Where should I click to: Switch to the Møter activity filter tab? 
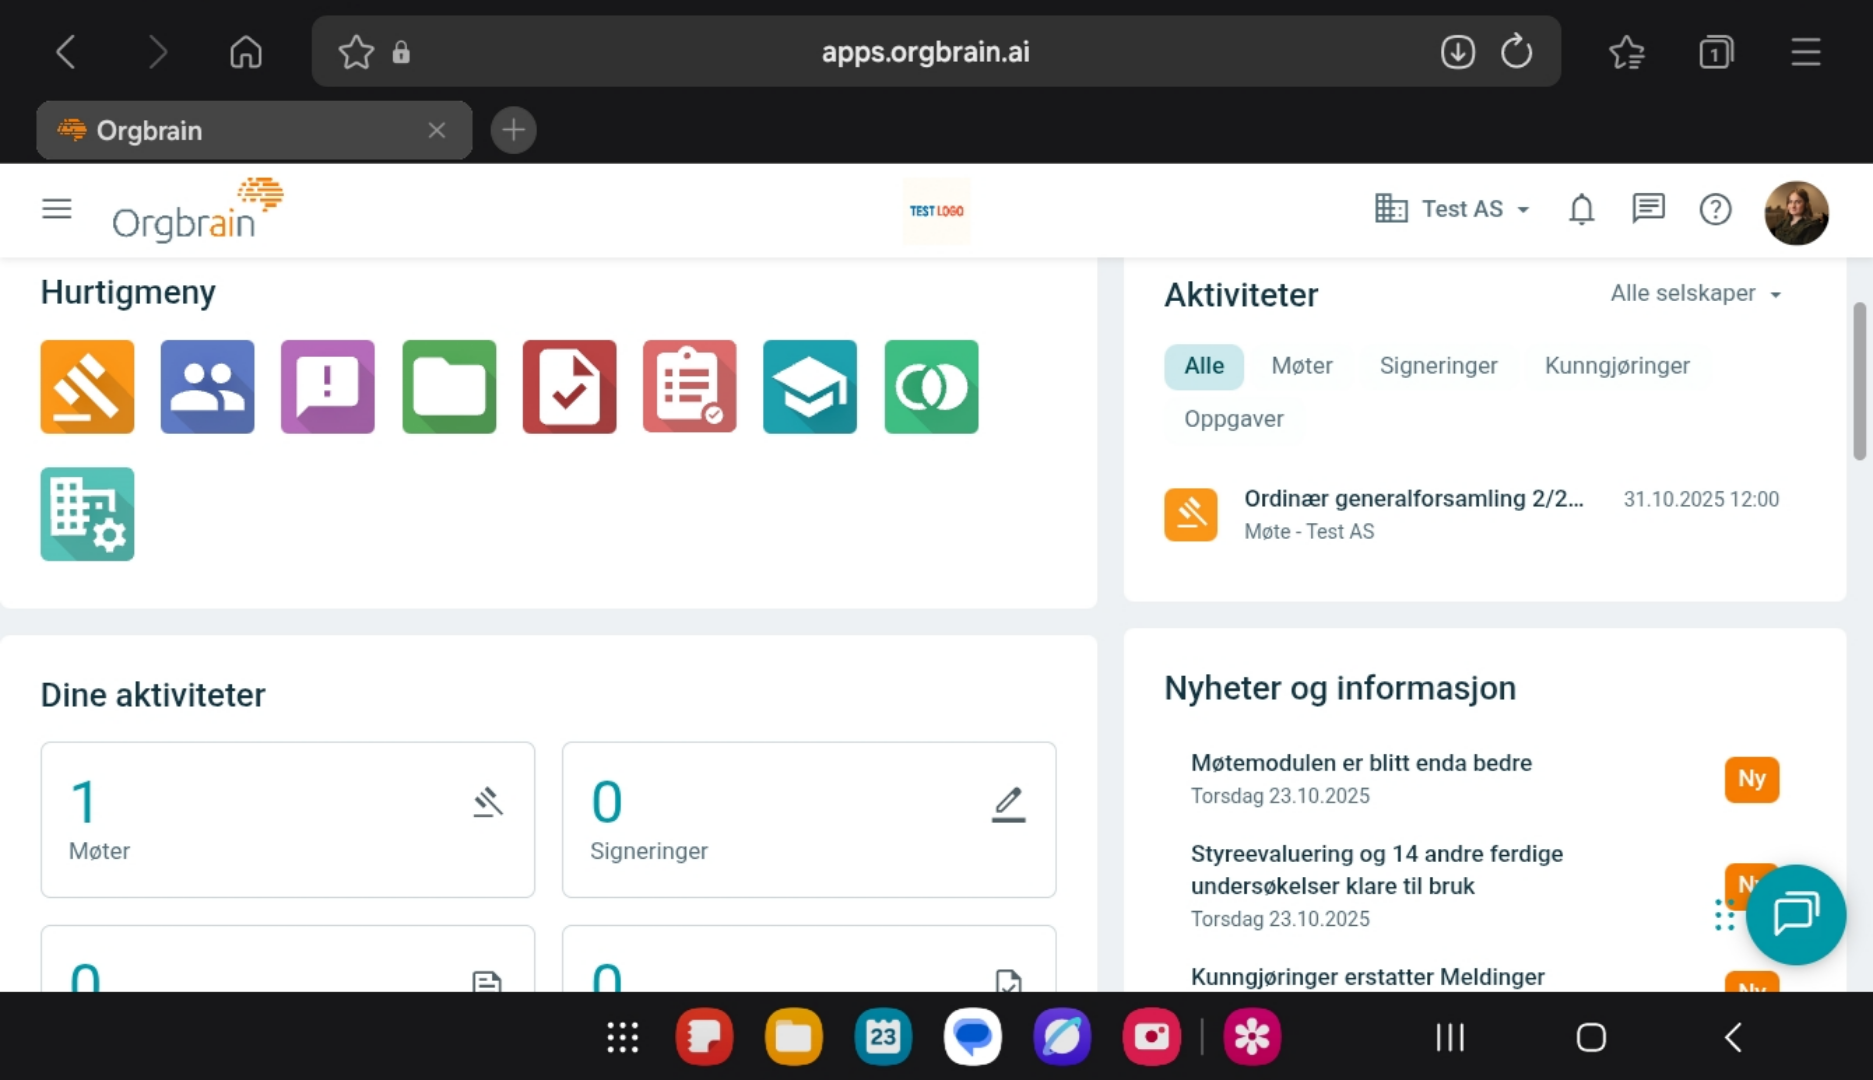point(1301,366)
